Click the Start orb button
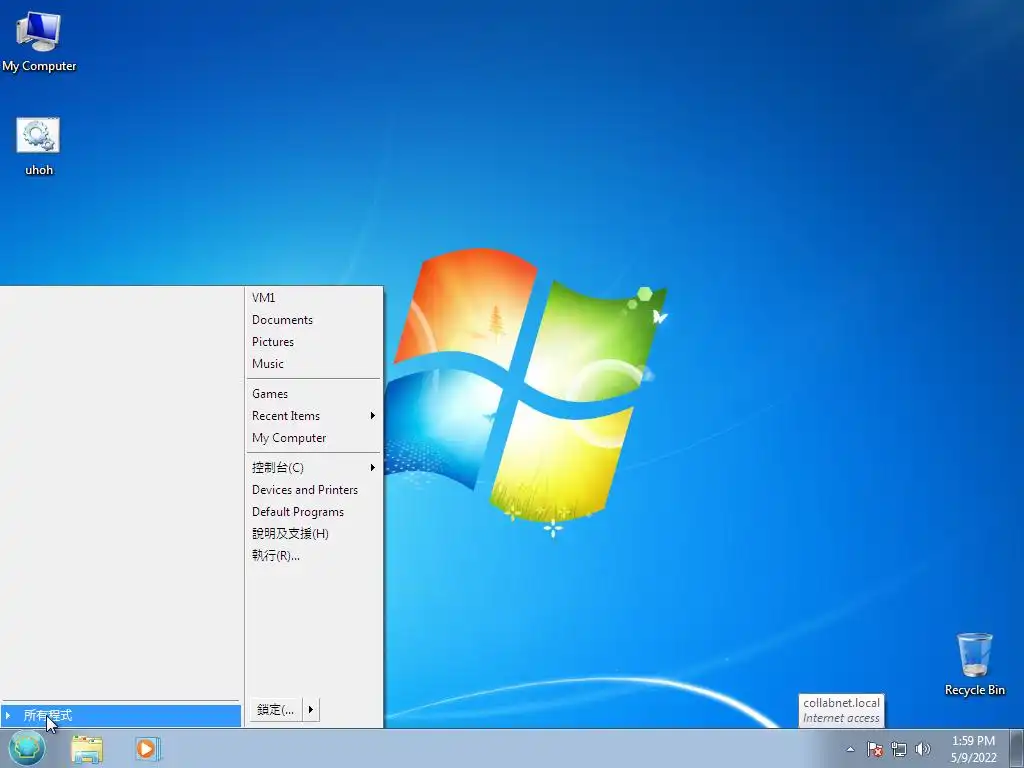 click(27, 748)
